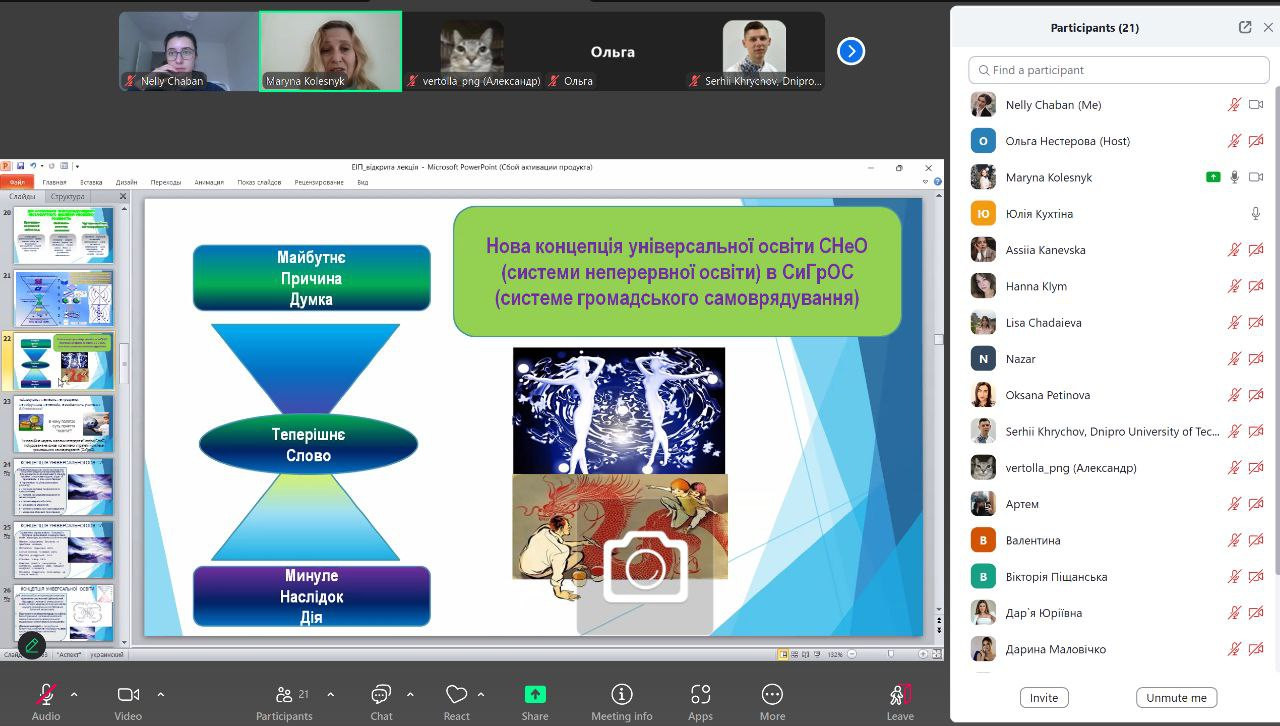Screen dimensions: 1280x726
Task: Toggle the Audio microphone mute
Action: [x=46, y=695]
